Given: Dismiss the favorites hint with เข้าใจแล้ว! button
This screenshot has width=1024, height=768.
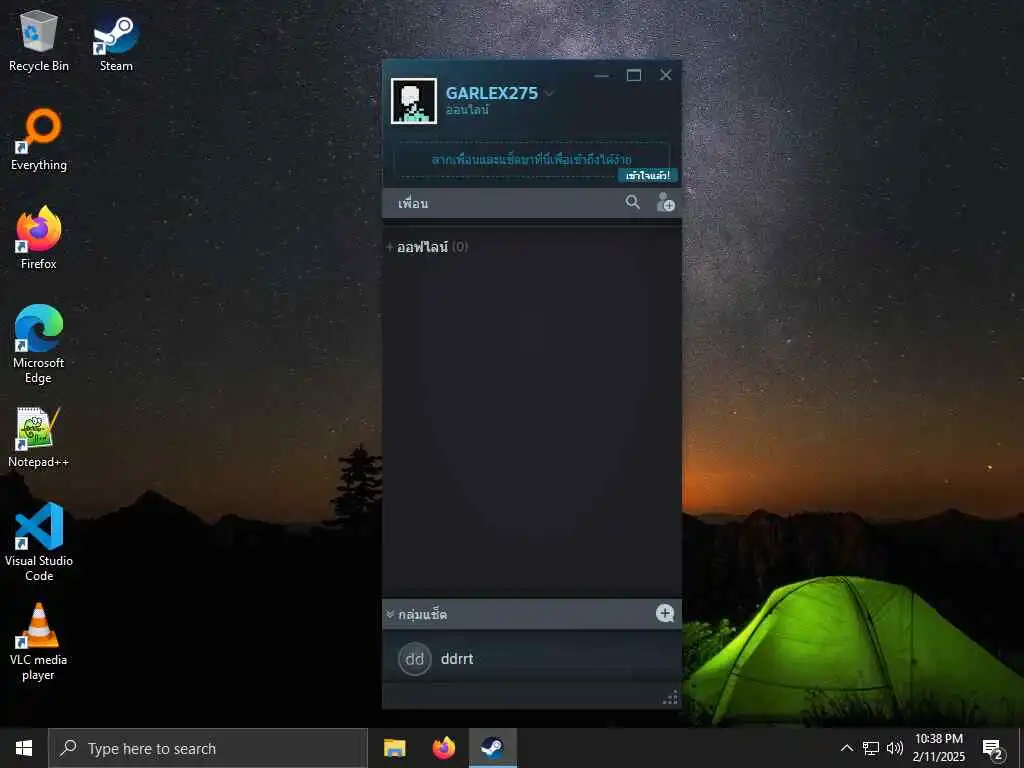Looking at the screenshot, I should (648, 175).
